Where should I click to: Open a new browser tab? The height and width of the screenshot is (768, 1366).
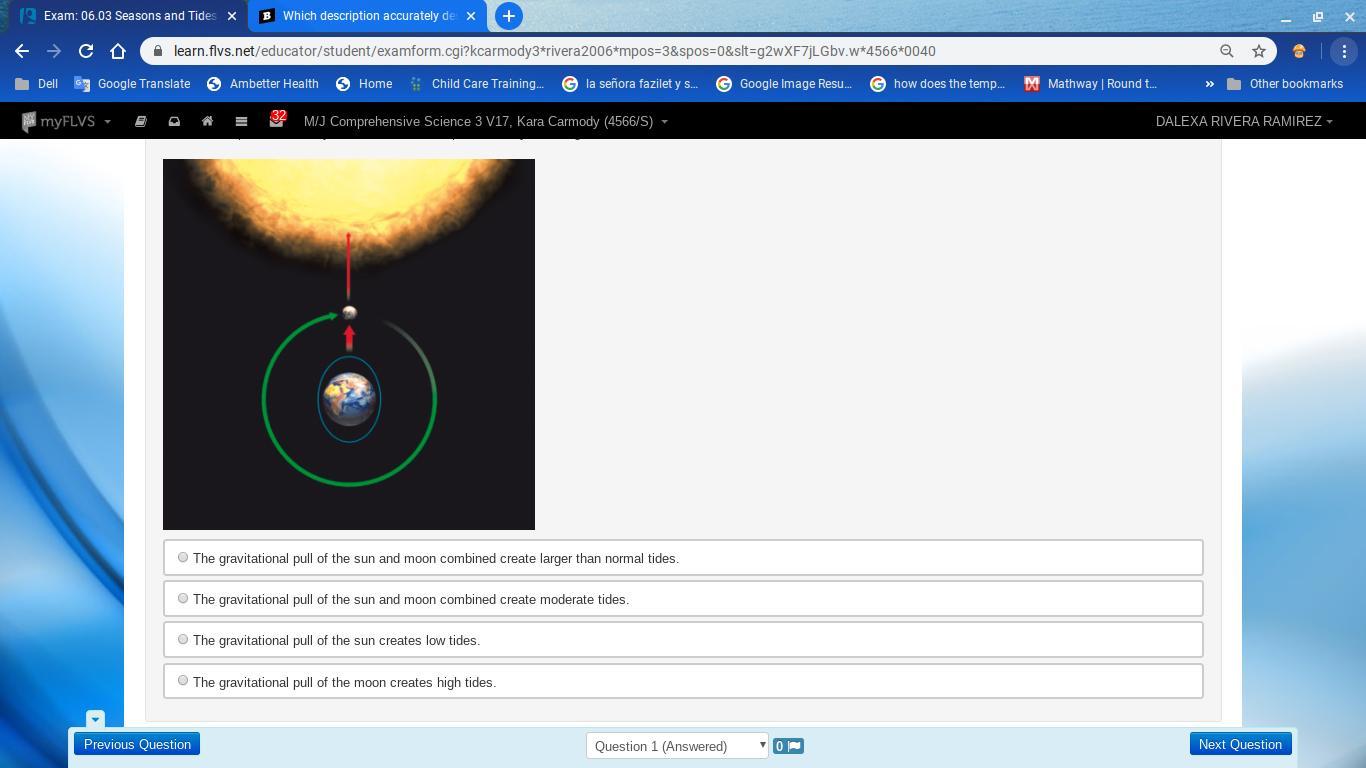[x=509, y=16]
